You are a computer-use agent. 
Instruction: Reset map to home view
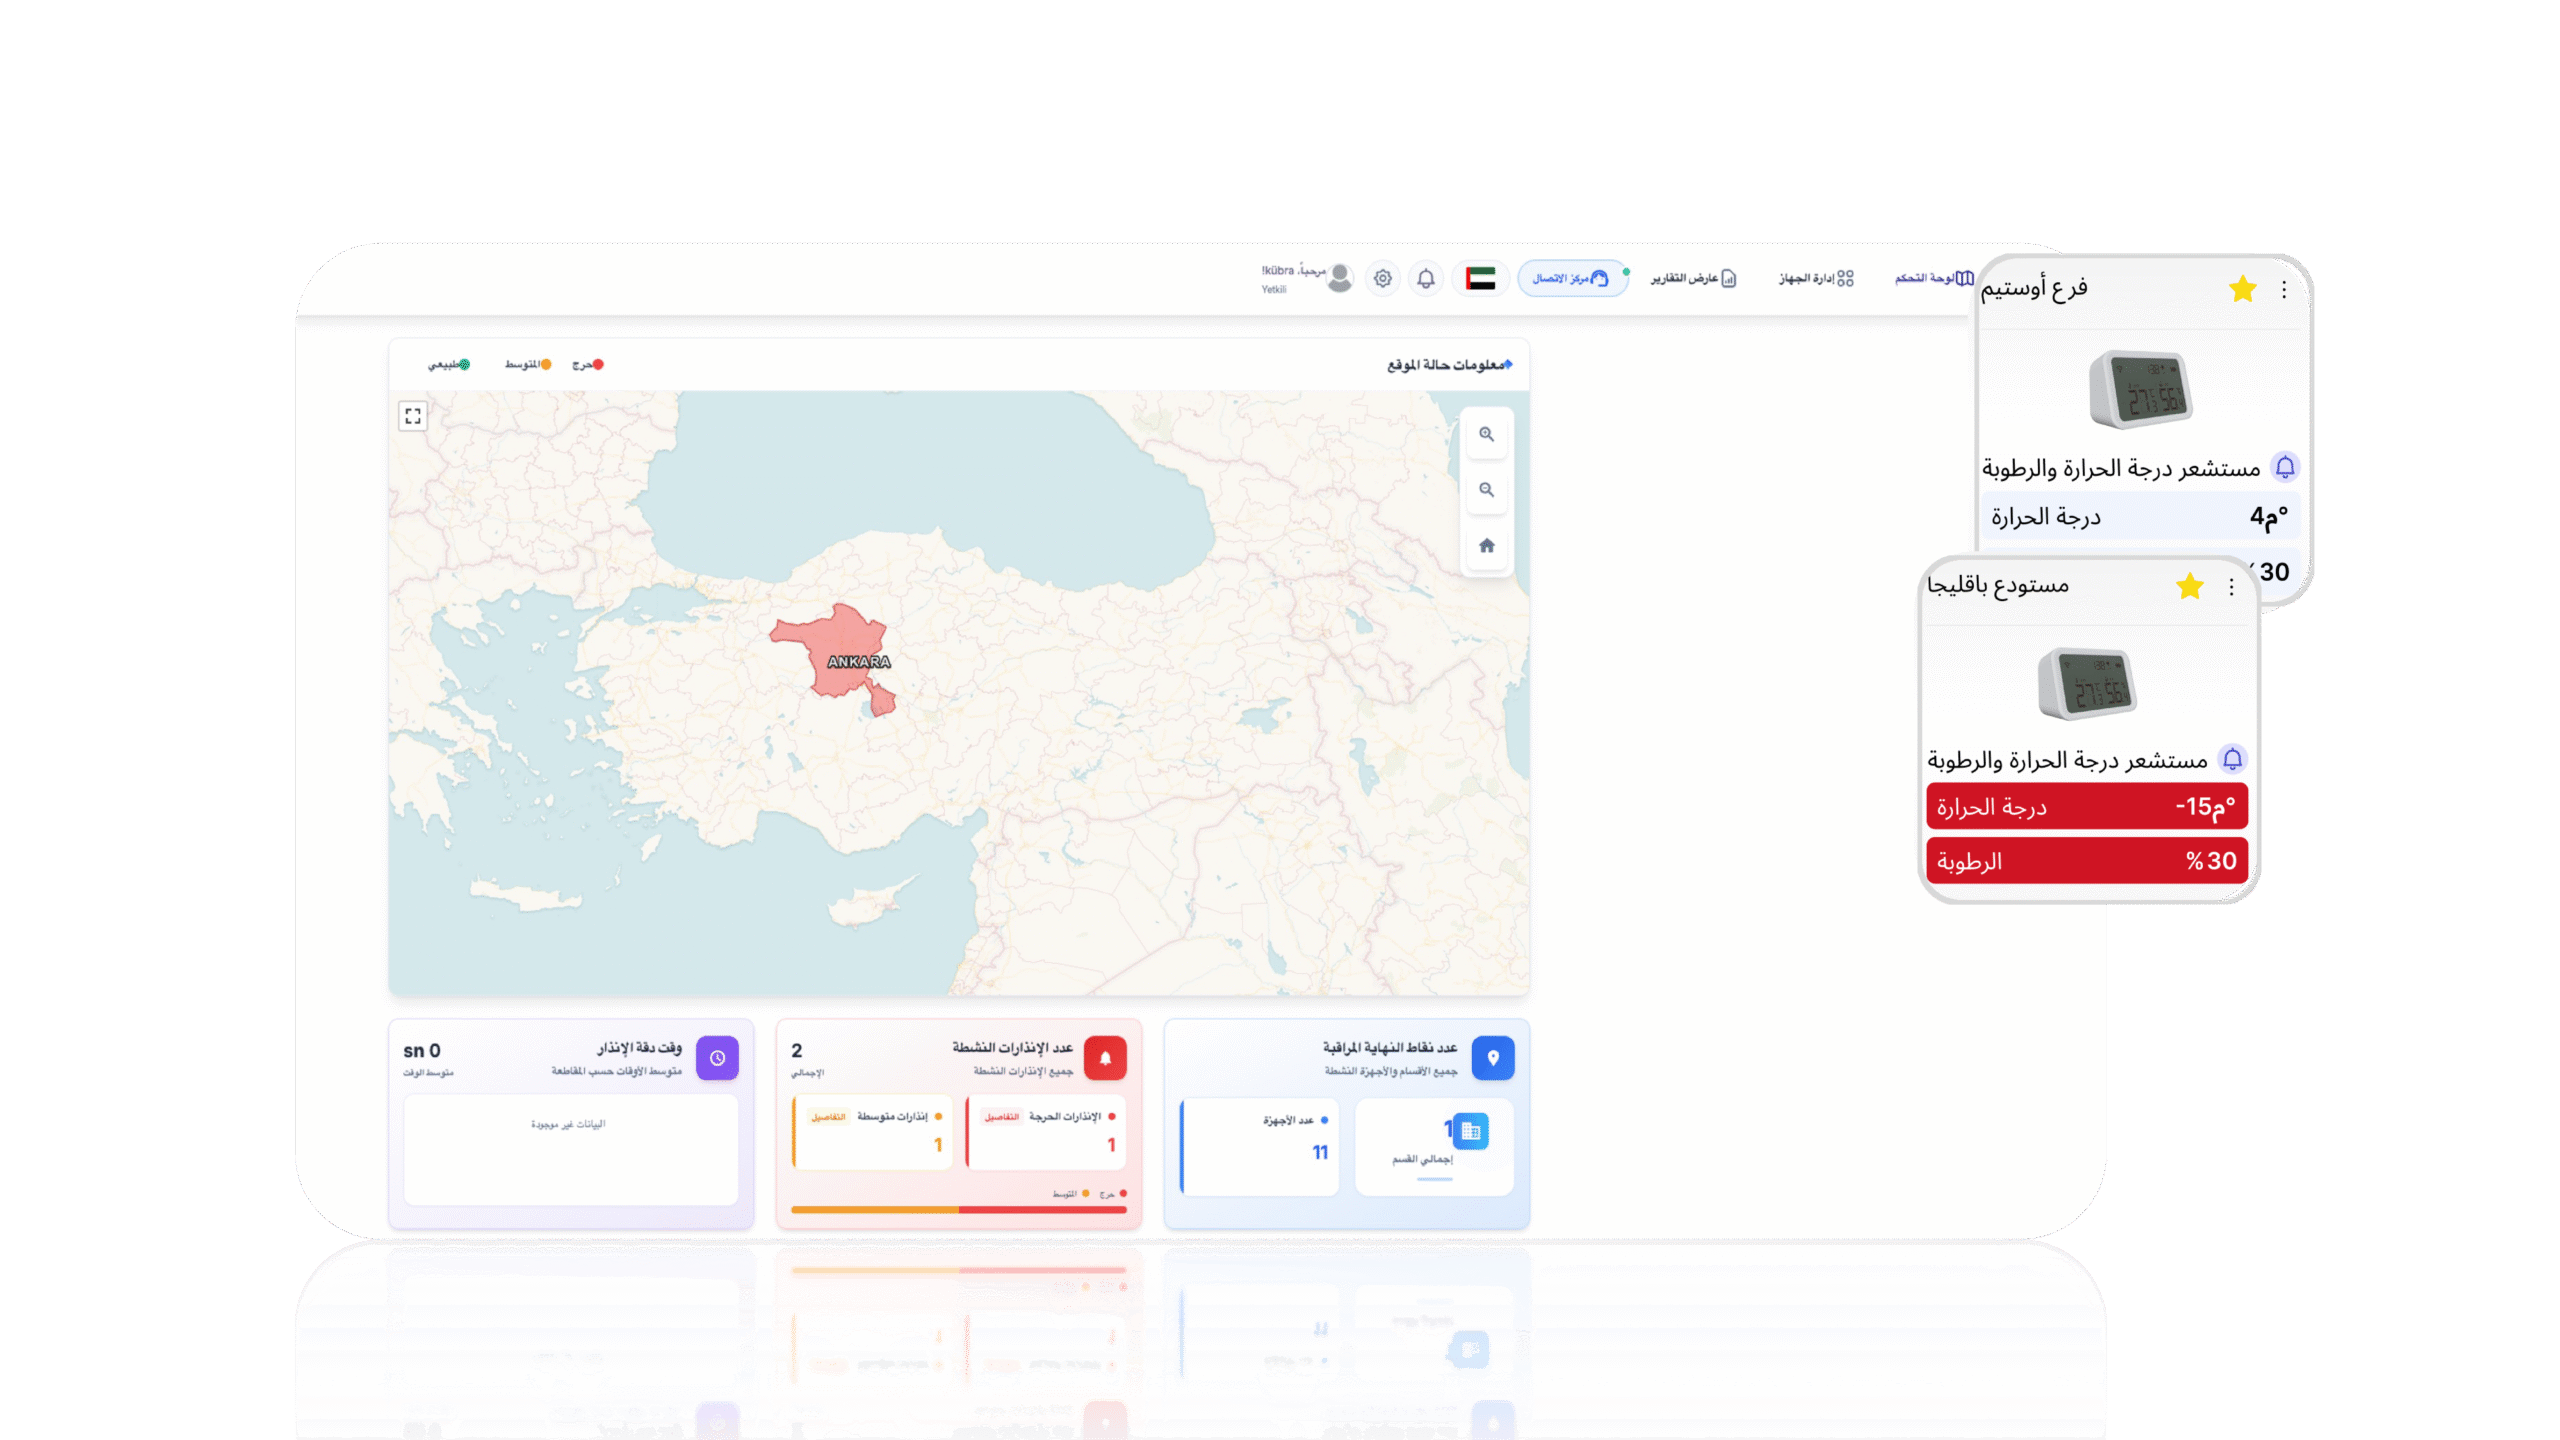pos(1486,546)
